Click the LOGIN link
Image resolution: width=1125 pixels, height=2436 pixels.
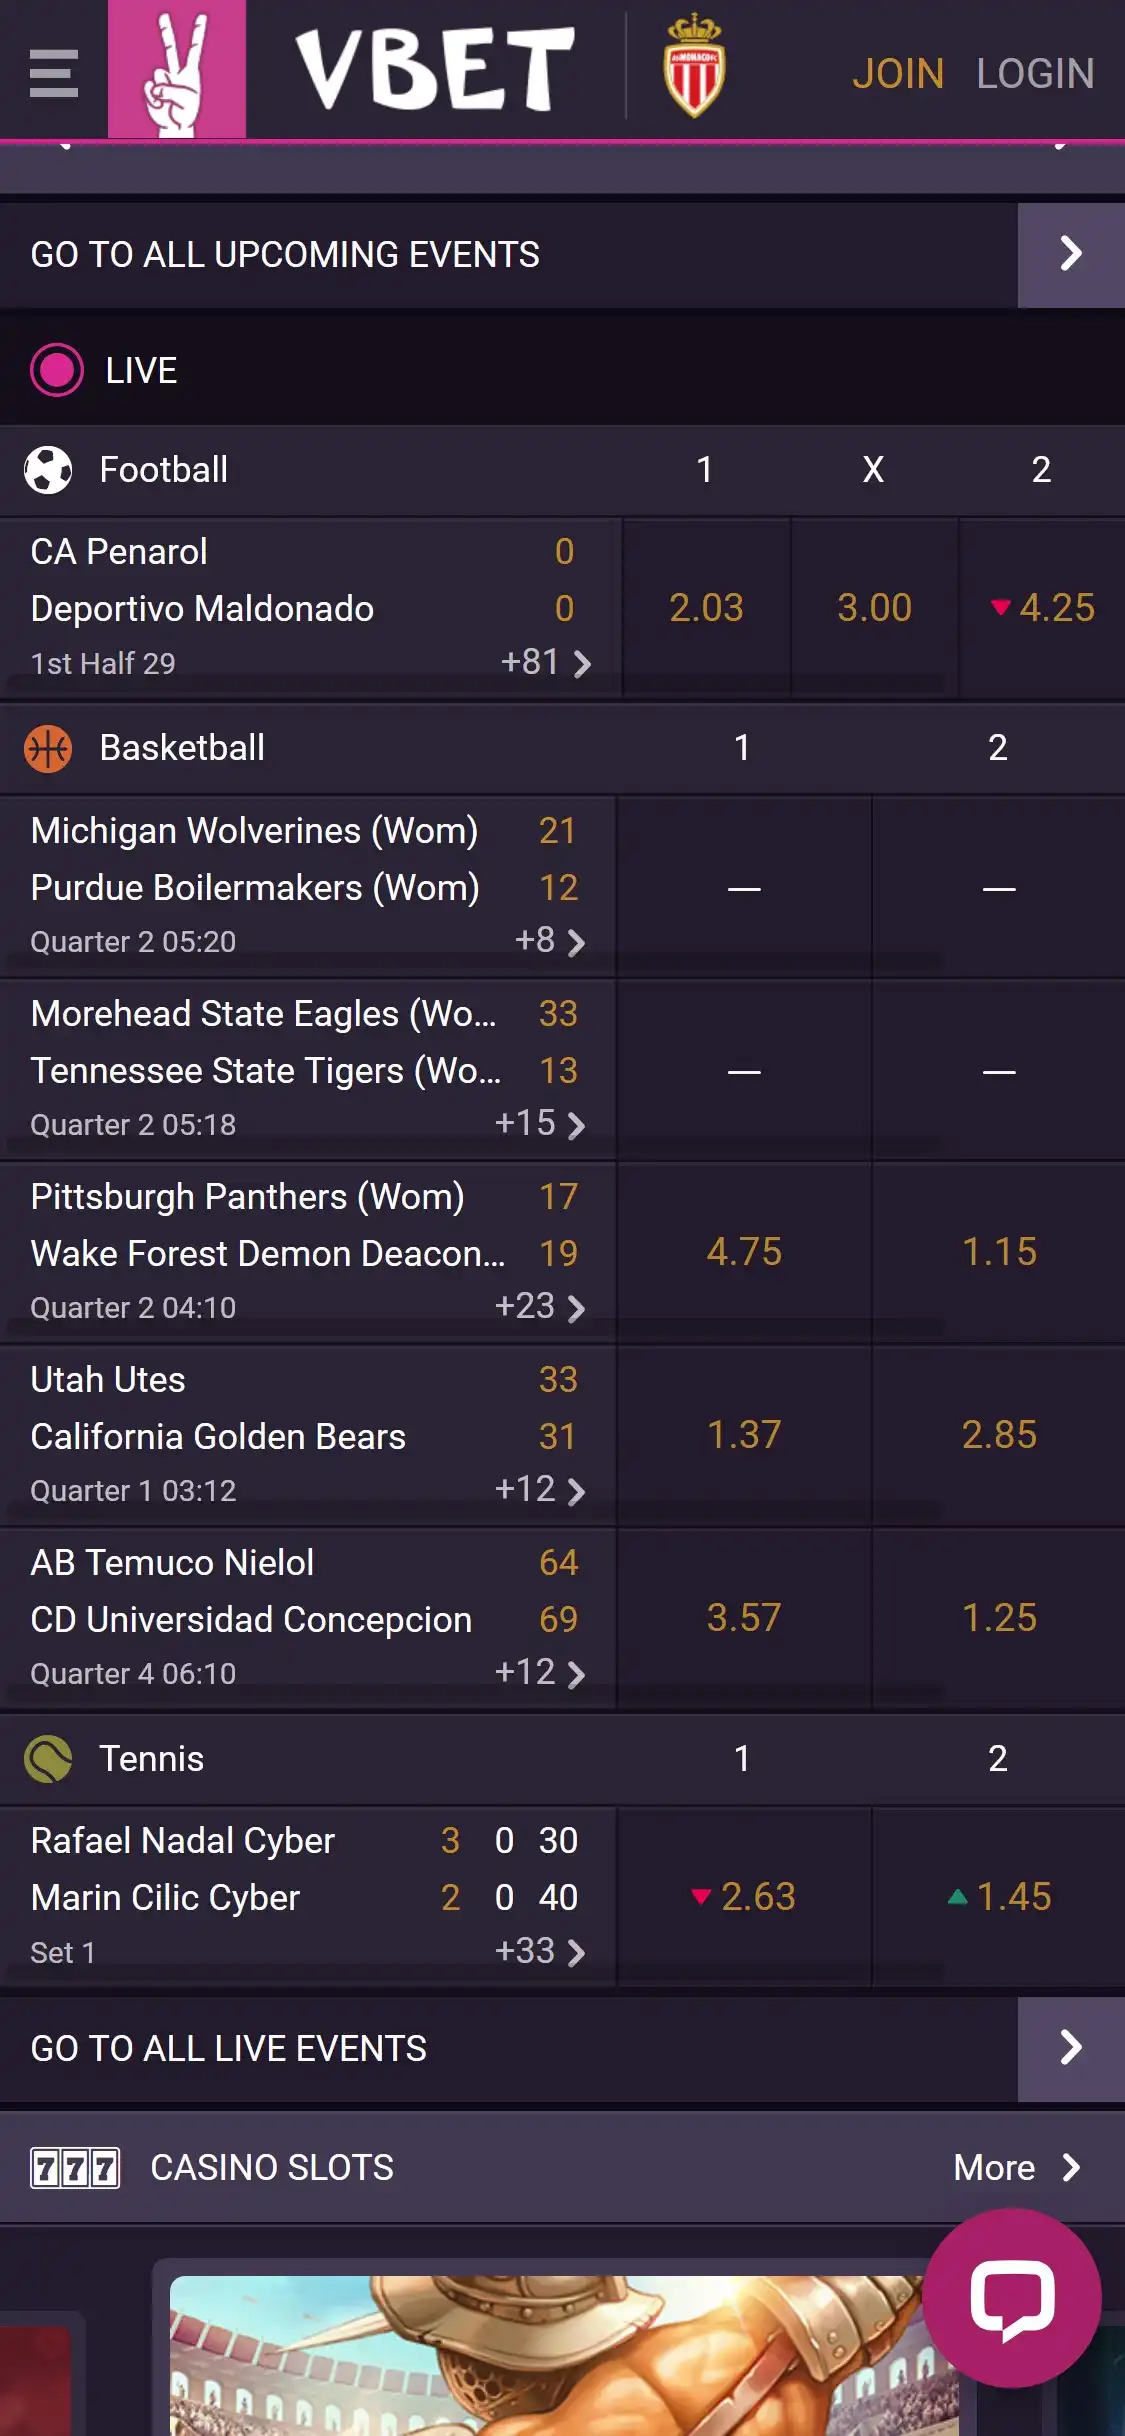(x=1035, y=74)
